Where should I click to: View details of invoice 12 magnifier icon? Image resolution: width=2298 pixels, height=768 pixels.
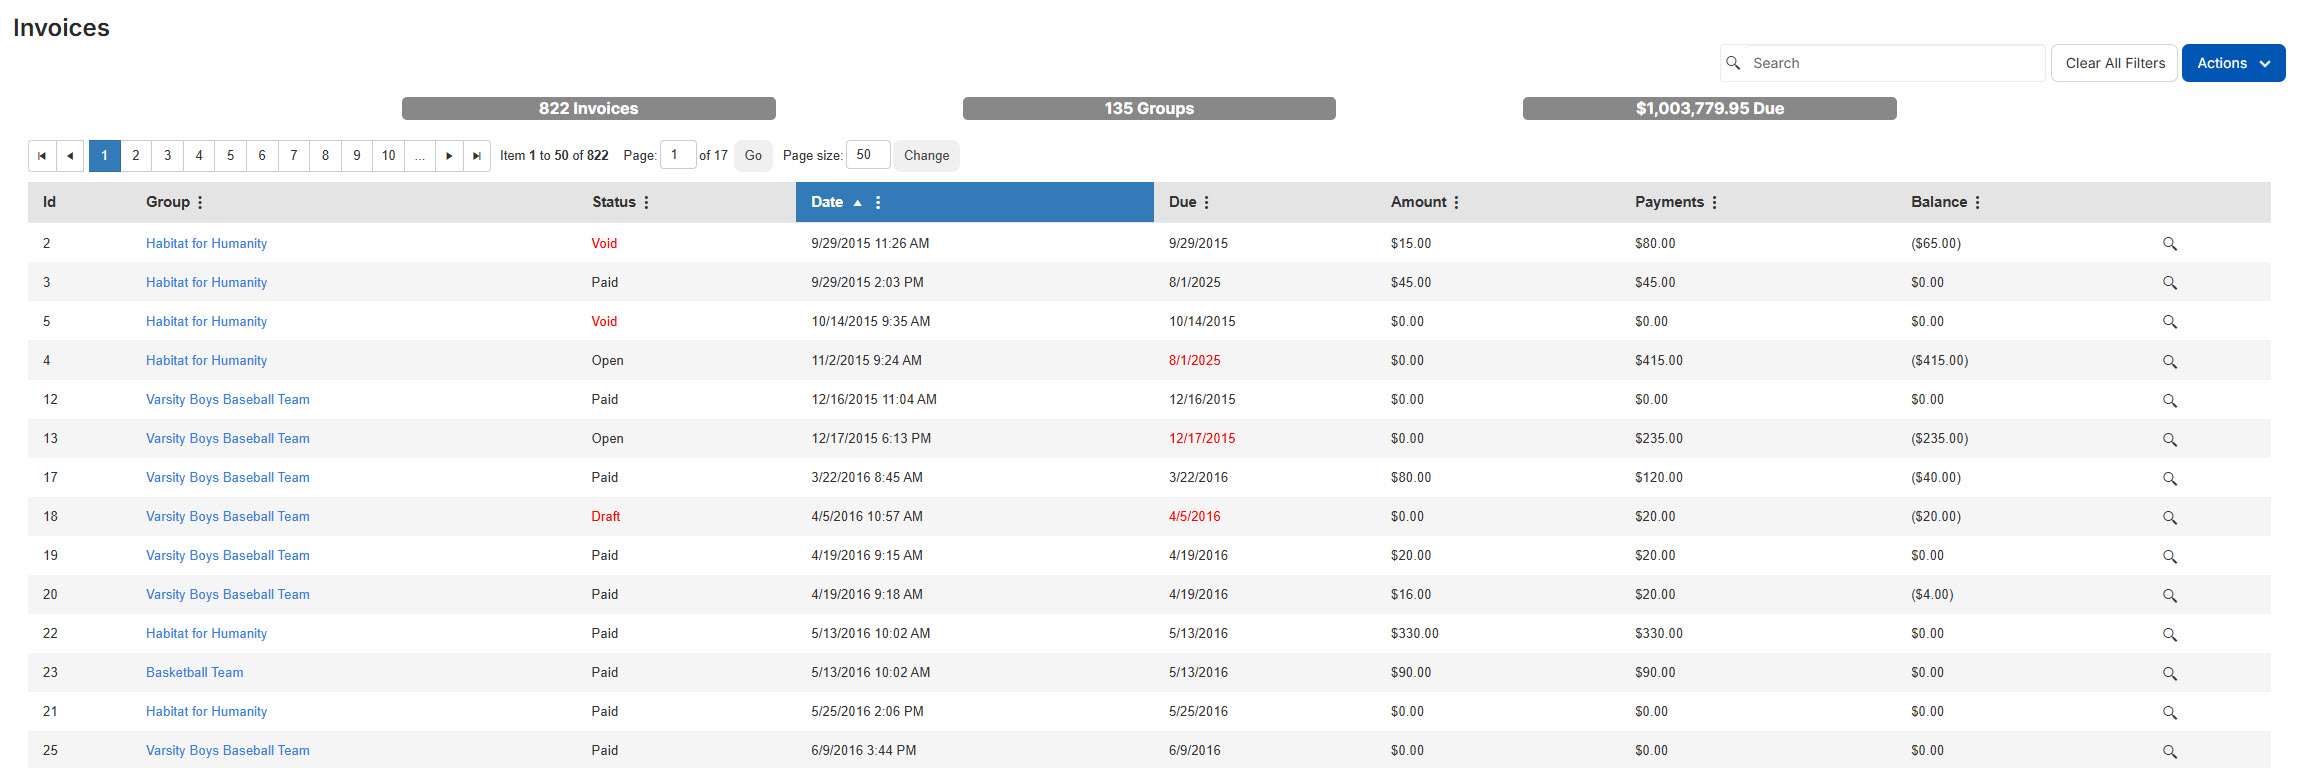click(2170, 400)
